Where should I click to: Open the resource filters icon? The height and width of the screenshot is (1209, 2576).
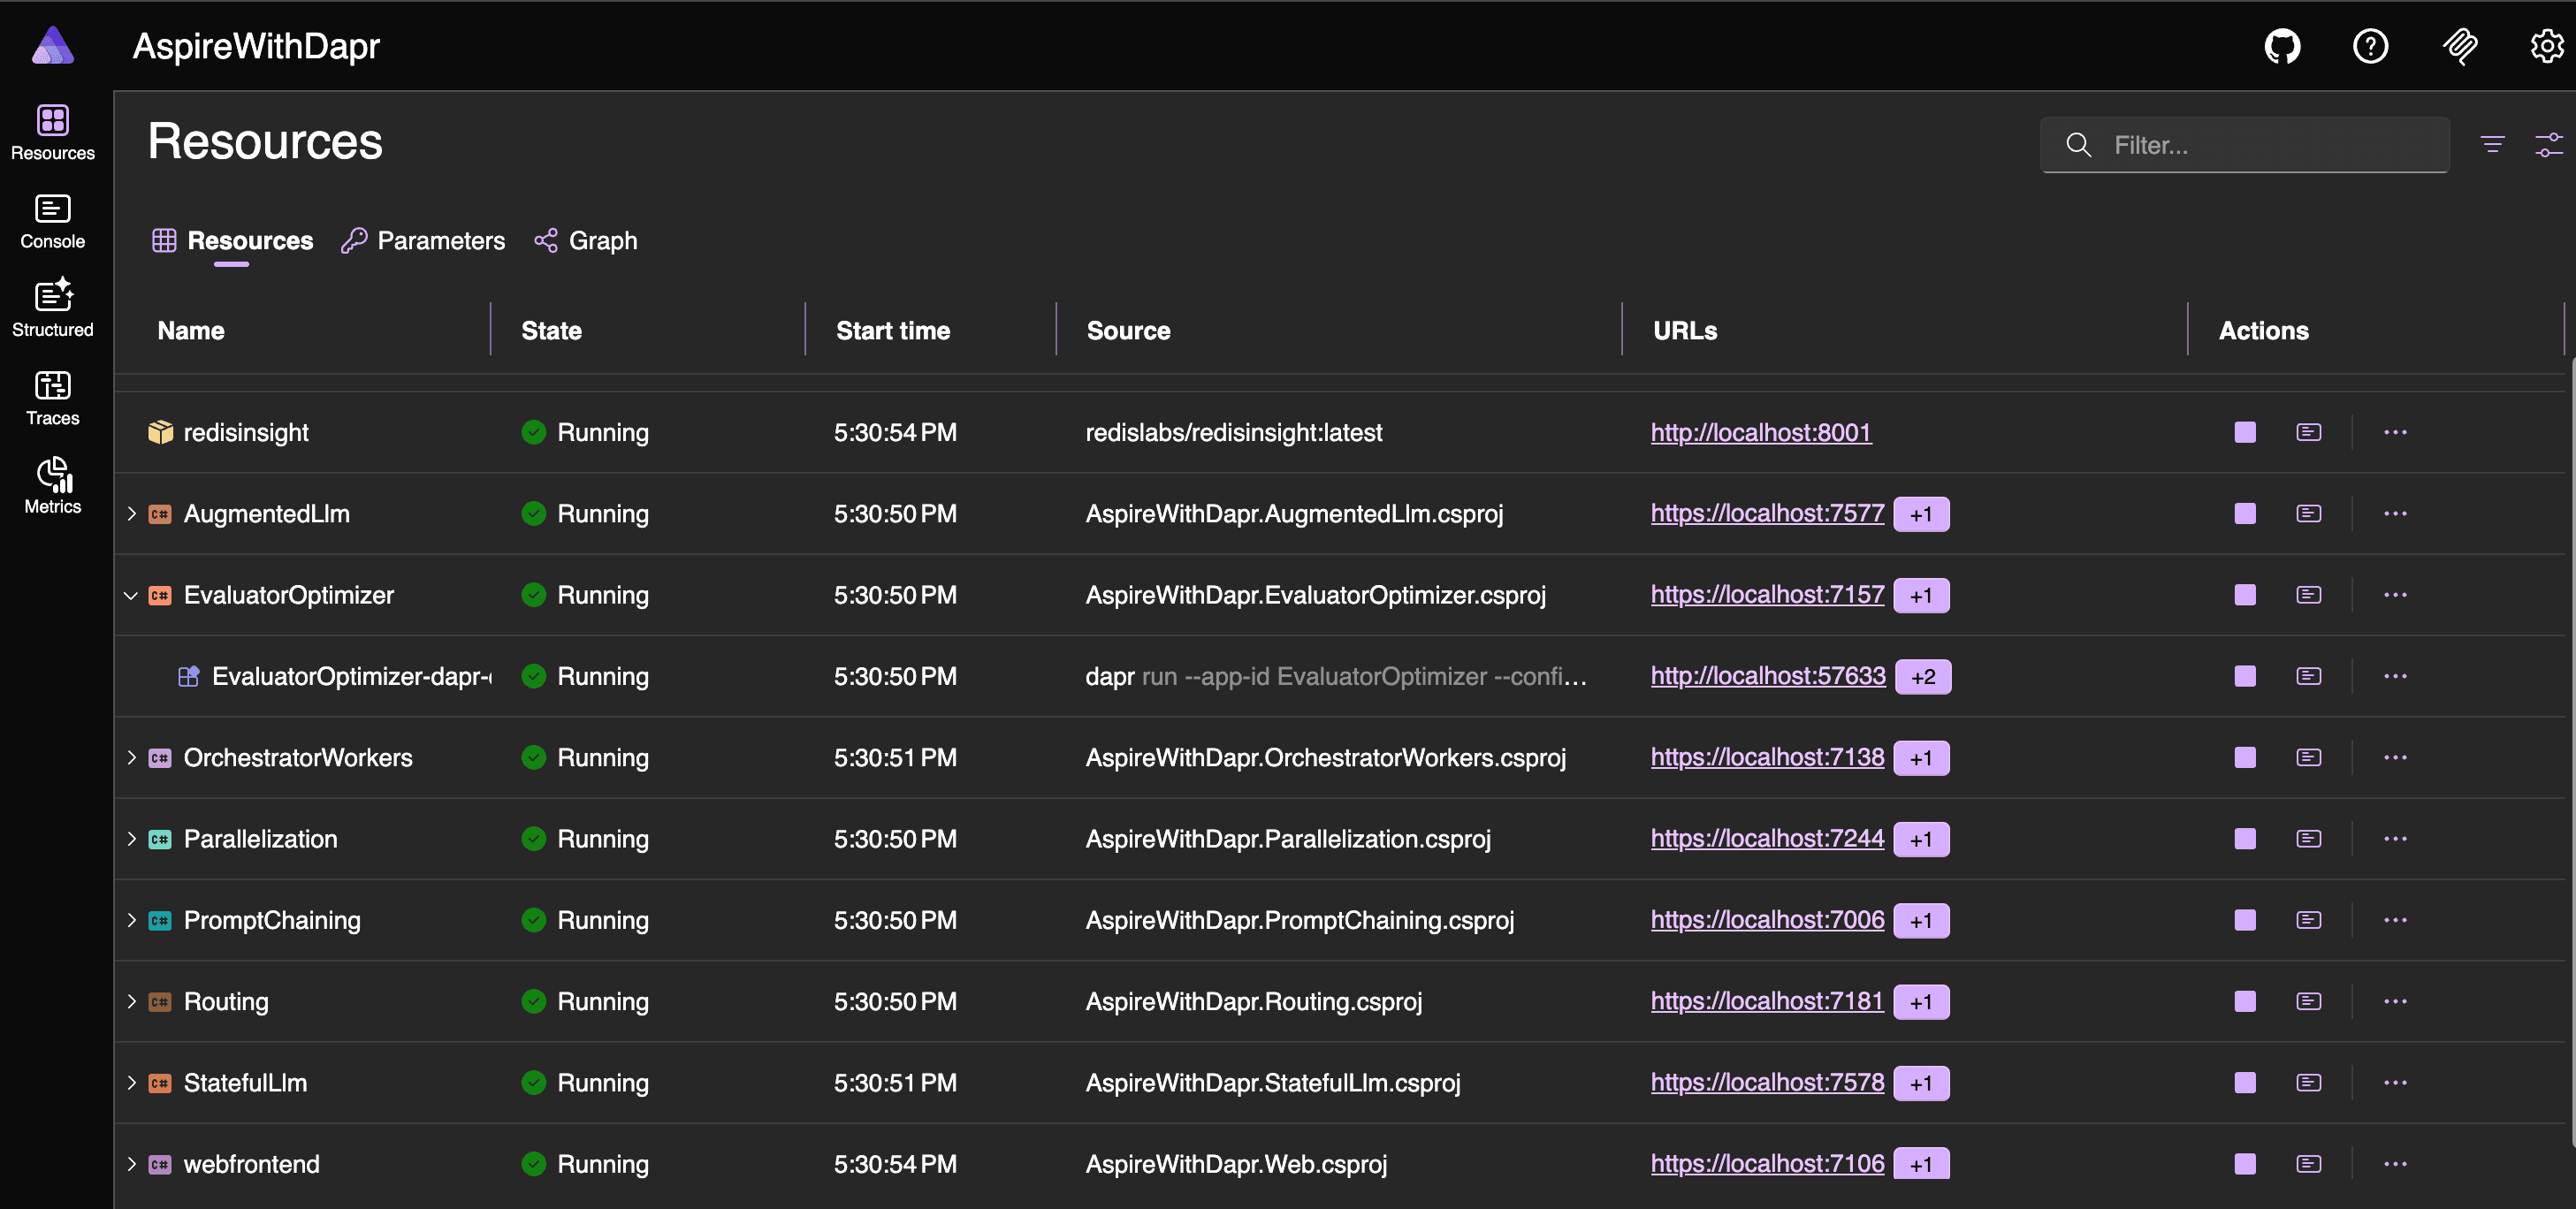[2492, 145]
